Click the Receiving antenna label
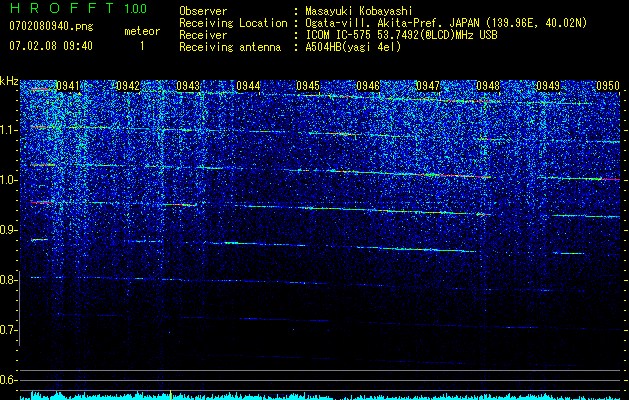This screenshot has height=400, width=629. 230,47
